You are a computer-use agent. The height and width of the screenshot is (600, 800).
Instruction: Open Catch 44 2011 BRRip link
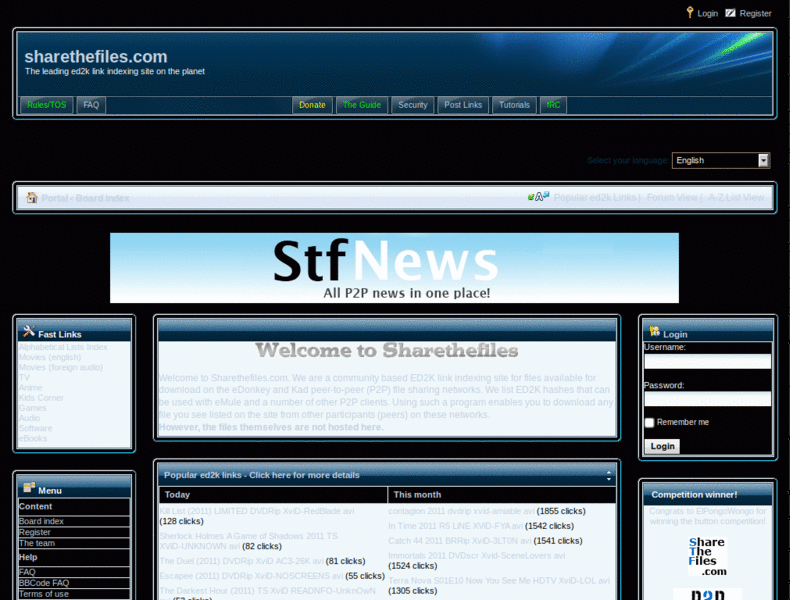tap(460, 541)
